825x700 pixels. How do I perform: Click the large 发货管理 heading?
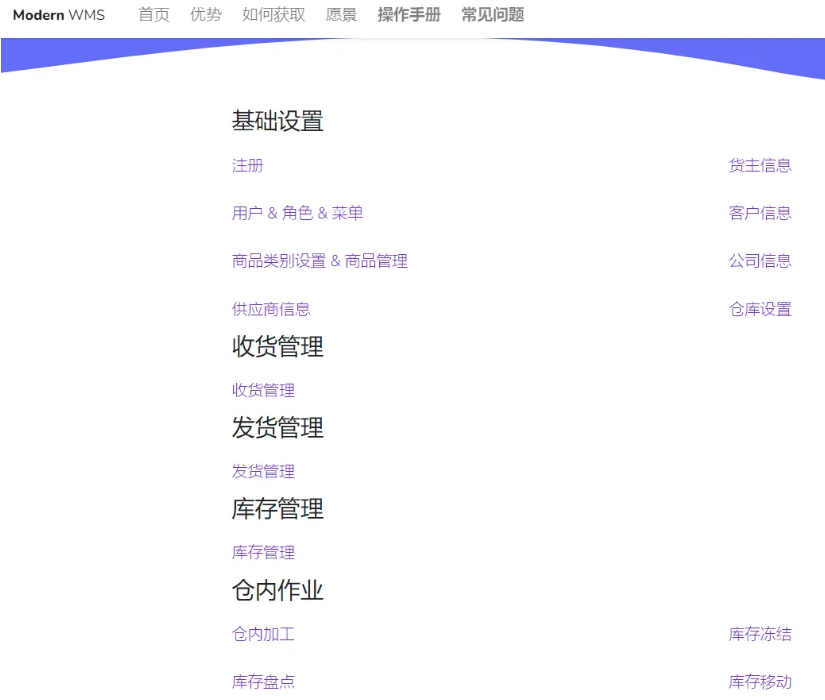coord(277,428)
